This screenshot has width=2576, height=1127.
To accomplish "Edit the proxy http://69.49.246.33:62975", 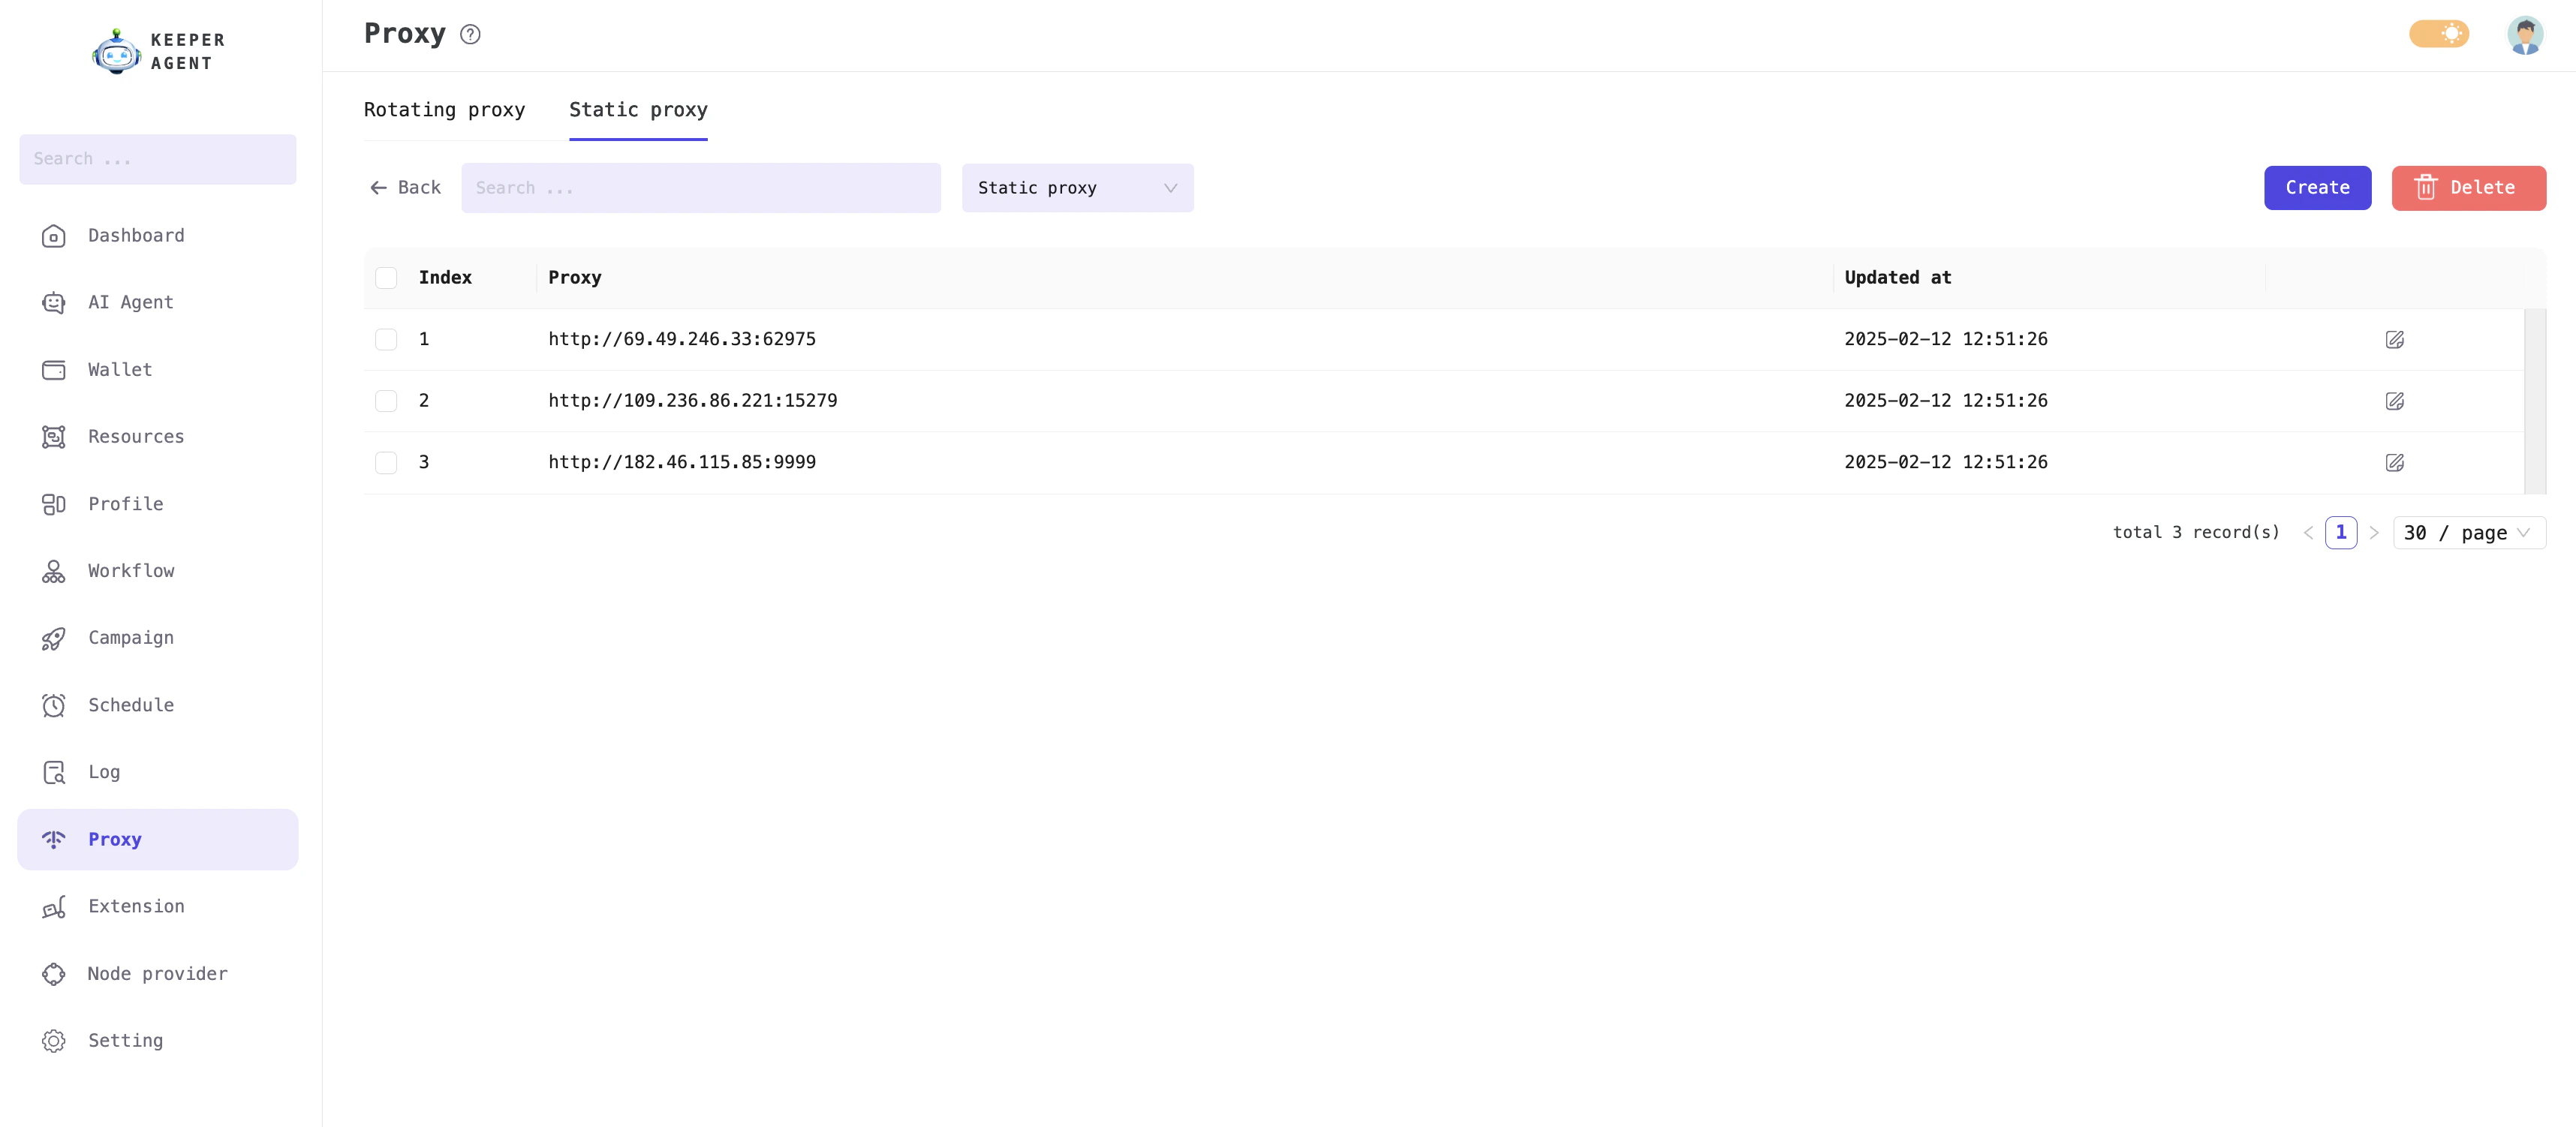I will pyautogui.click(x=2395, y=339).
